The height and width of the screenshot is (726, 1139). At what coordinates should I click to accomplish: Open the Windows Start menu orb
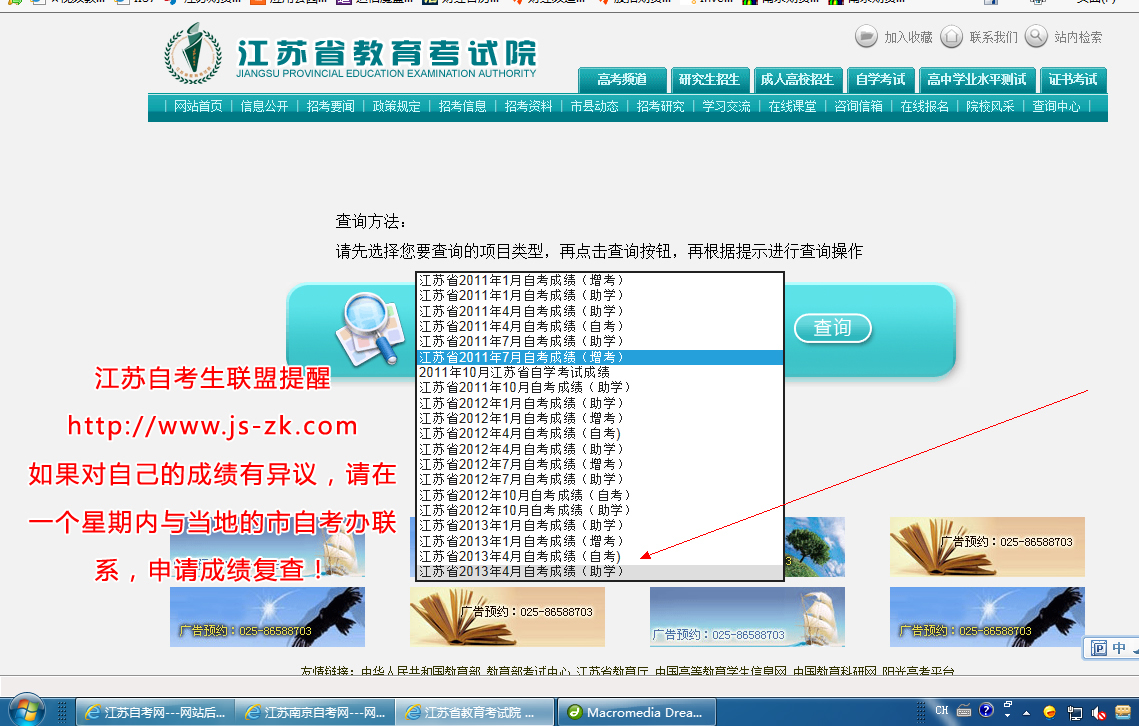[x=27, y=711]
